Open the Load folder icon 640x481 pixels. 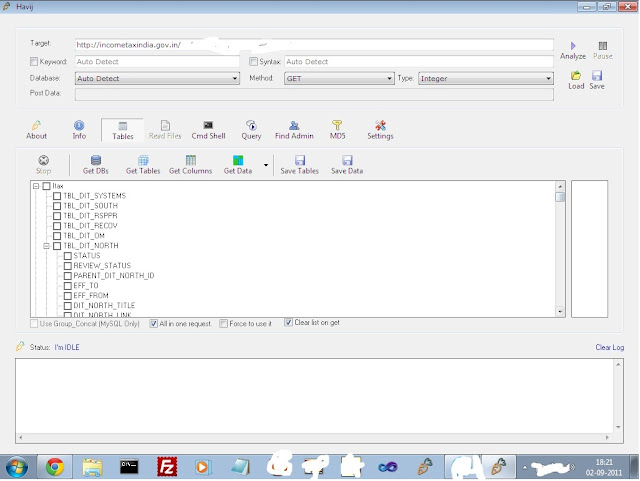click(x=576, y=75)
